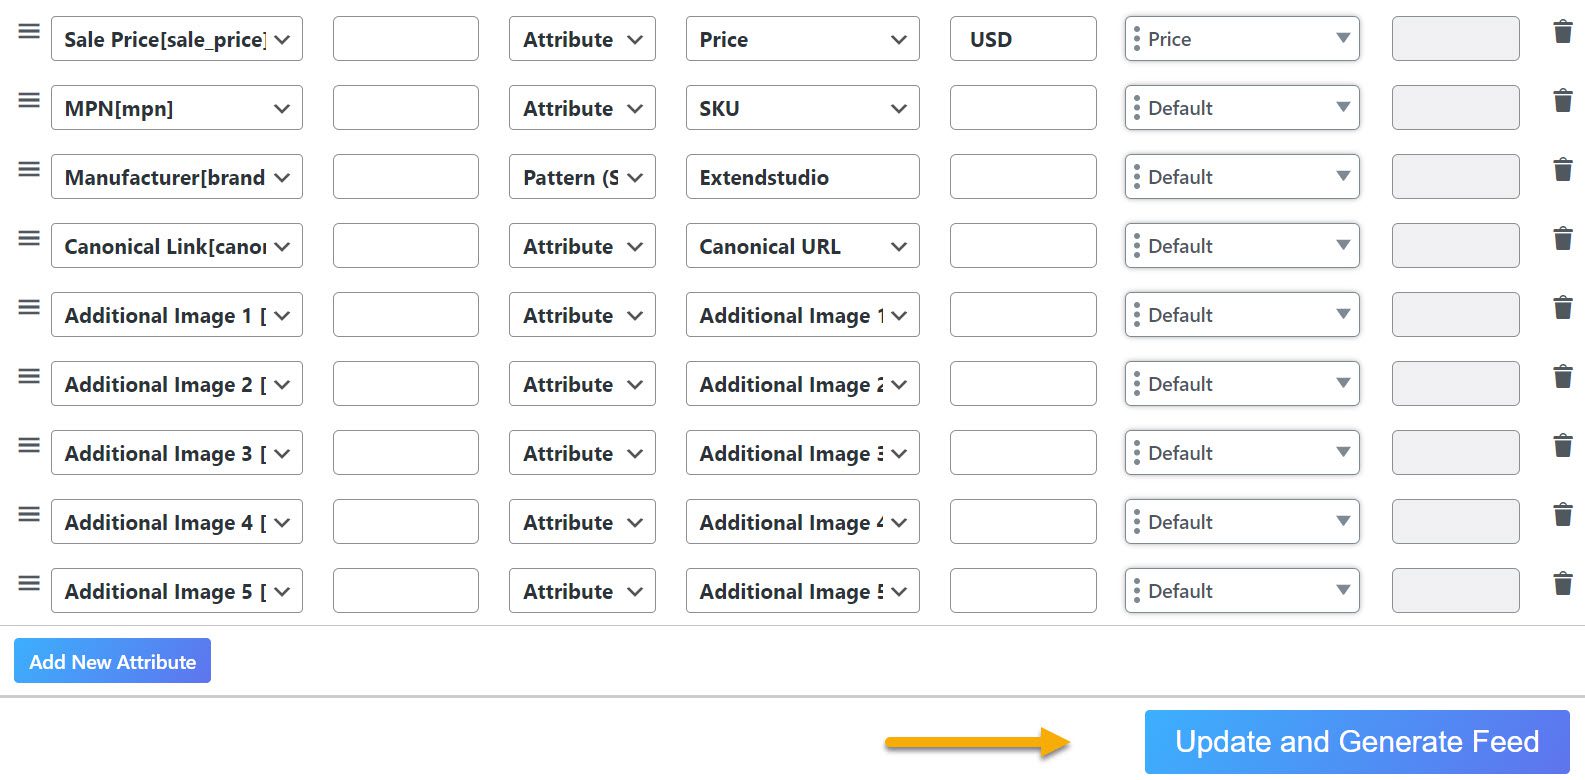This screenshot has height=780, width=1585.
Task: Open the Price output filter select
Action: (1242, 39)
